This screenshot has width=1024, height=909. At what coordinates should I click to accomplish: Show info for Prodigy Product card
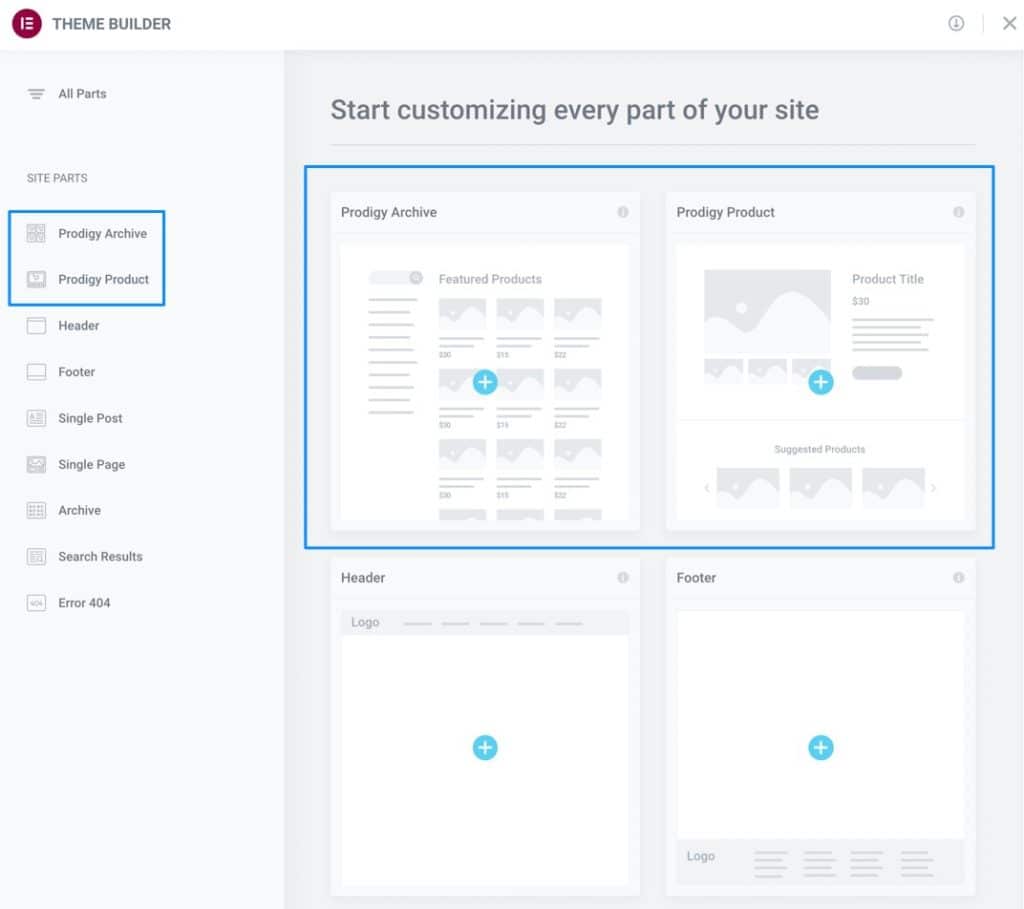(959, 212)
